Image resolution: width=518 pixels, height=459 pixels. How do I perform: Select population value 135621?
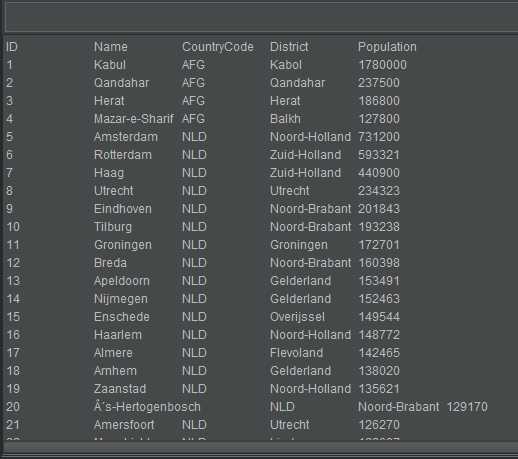[x=379, y=389]
